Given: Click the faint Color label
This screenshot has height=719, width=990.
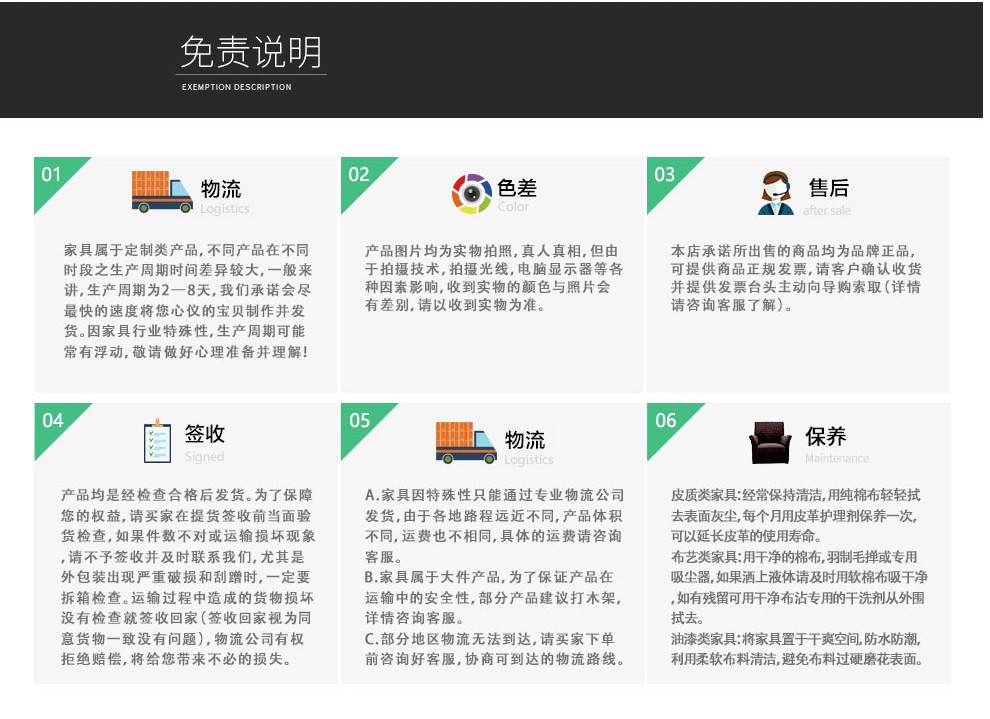Looking at the screenshot, I should (x=513, y=206).
